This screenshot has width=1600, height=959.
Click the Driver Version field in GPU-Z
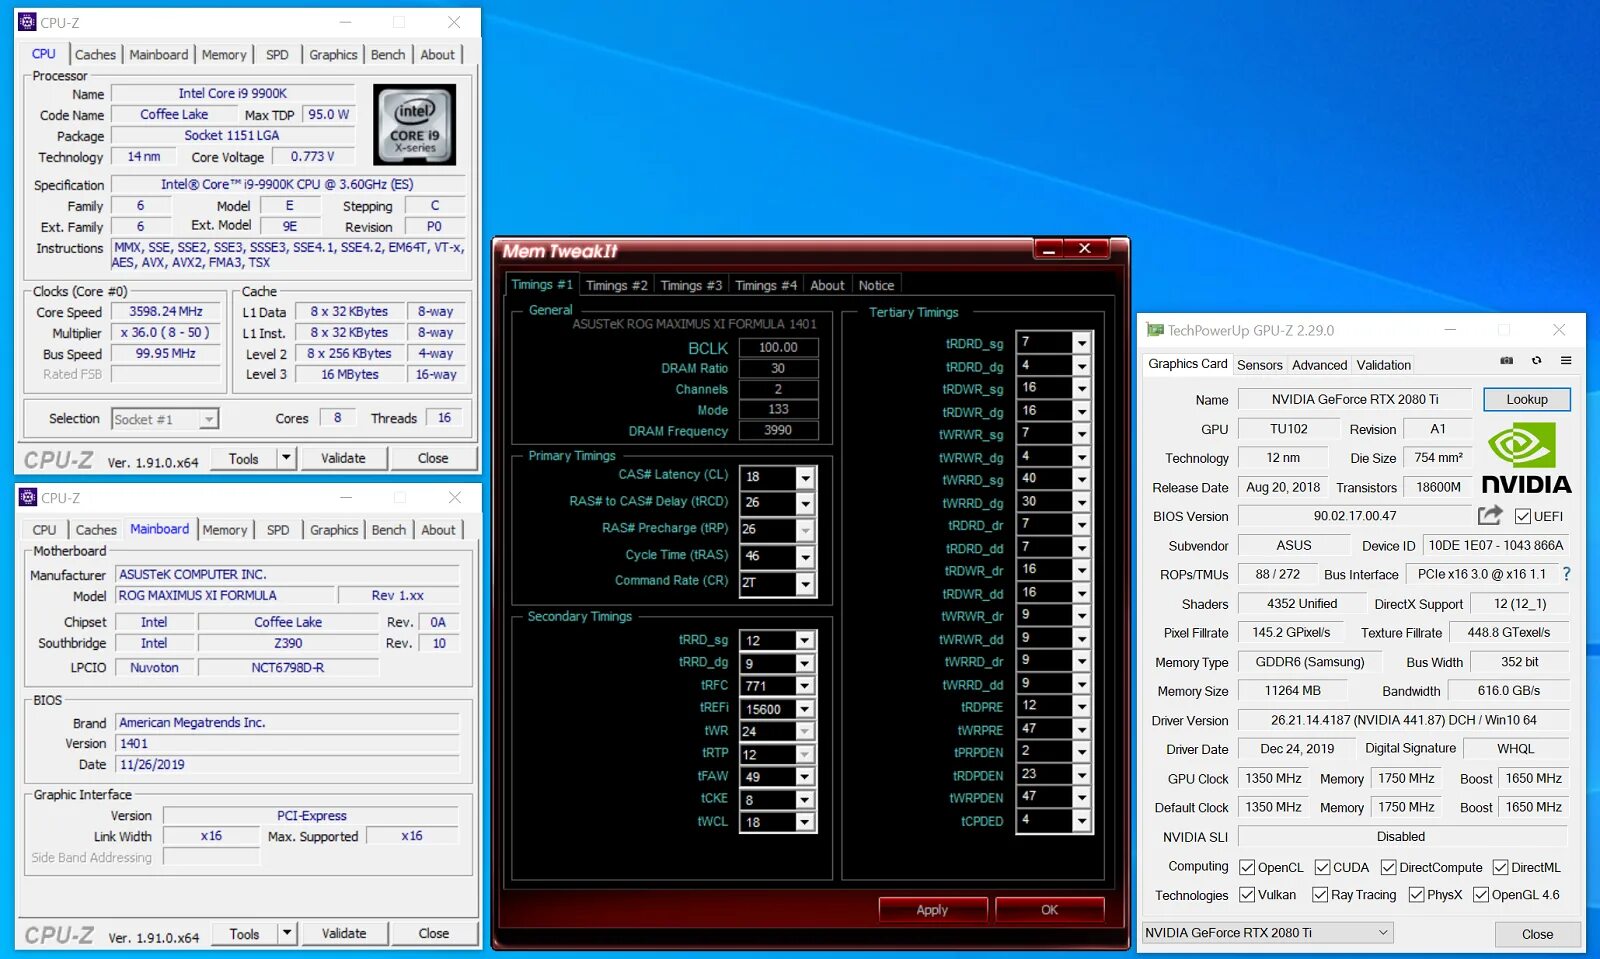coord(1403,720)
